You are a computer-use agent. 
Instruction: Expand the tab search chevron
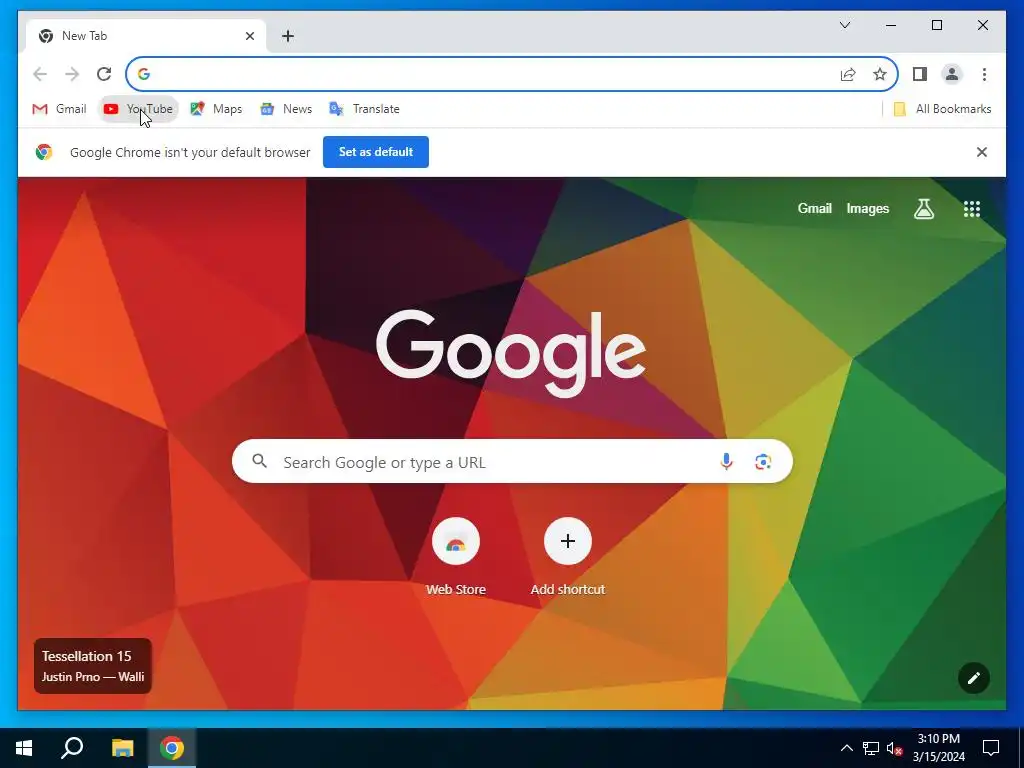845,25
